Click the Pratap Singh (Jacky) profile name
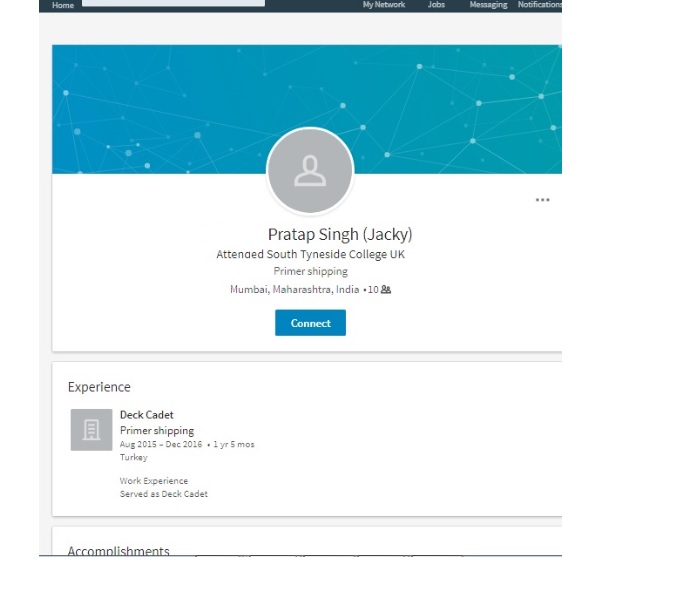 [x=340, y=234]
